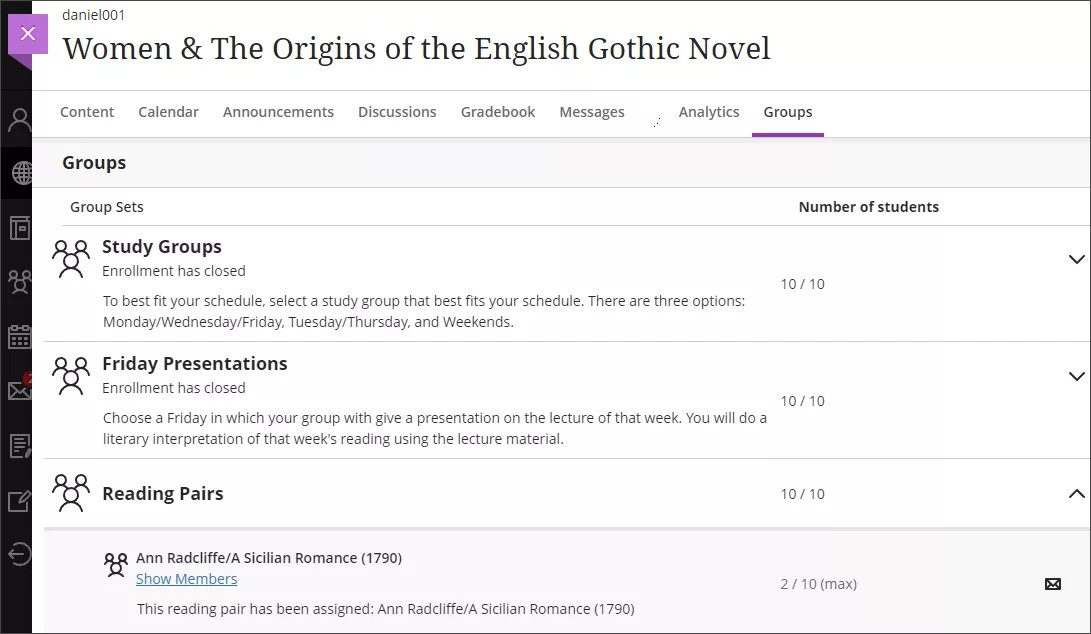This screenshot has width=1091, height=634.
Task: Collapse the Reading Pairs group set
Action: pyautogui.click(x=1076, y=494)
